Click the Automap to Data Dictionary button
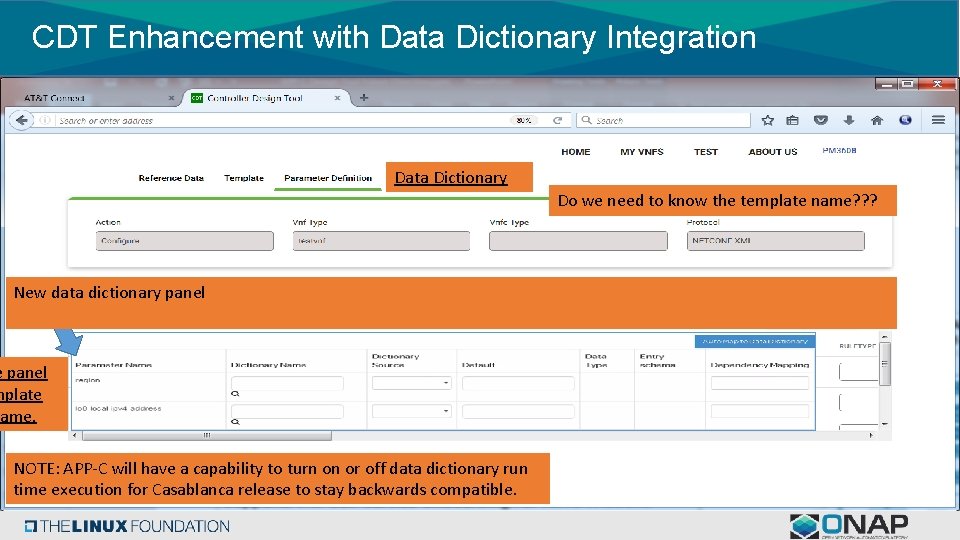This screenshot has width=960, height=540. [755, 341]
